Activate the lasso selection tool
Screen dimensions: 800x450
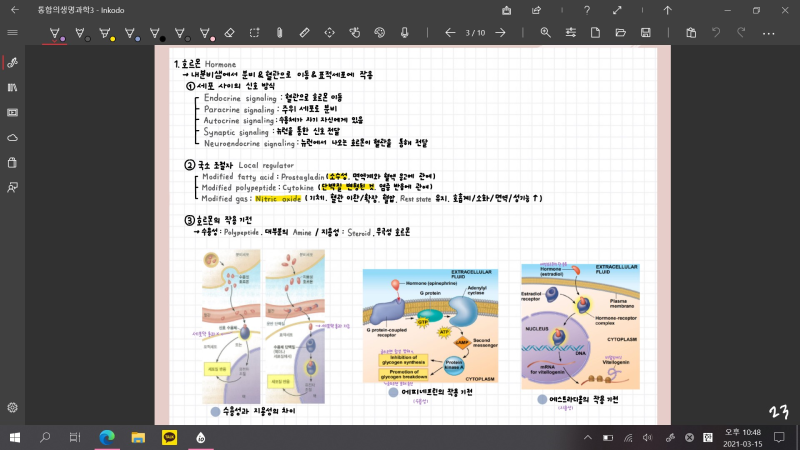[255, 33]
